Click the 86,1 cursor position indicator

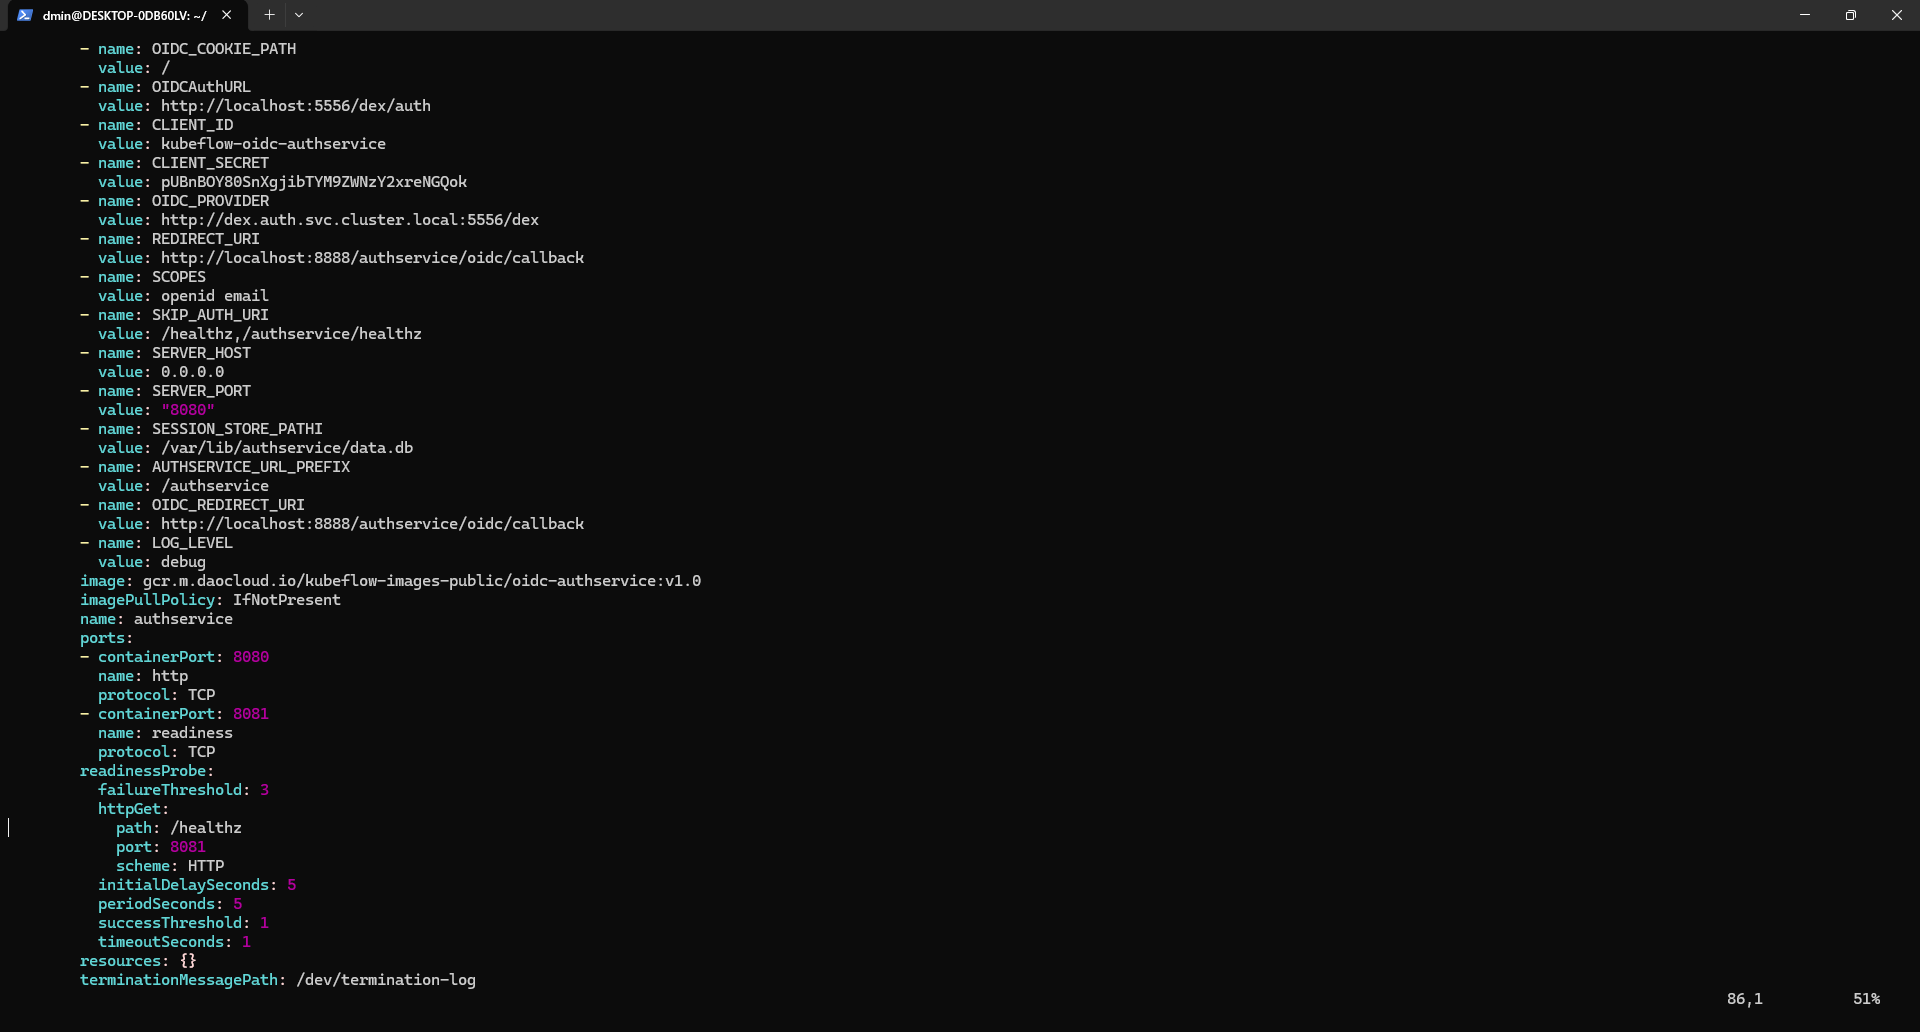click(x=1745, y=999)
